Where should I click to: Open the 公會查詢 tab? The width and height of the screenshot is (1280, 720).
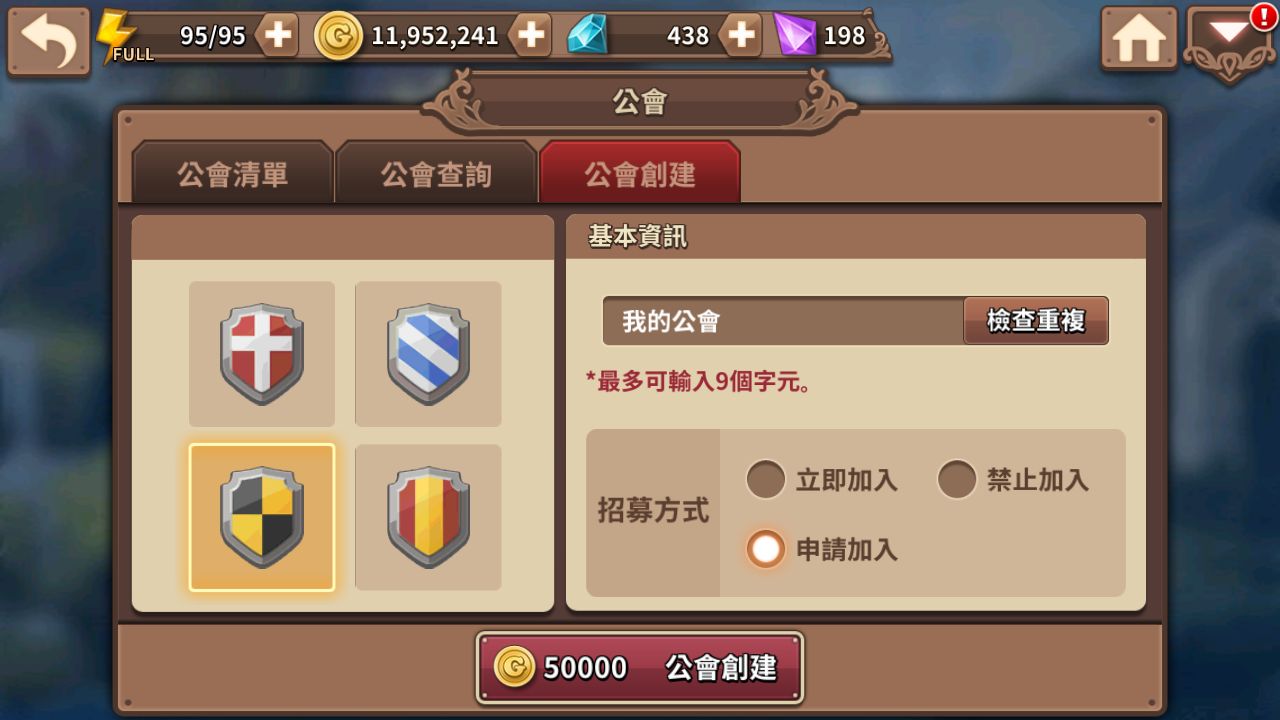coord(436,173)
